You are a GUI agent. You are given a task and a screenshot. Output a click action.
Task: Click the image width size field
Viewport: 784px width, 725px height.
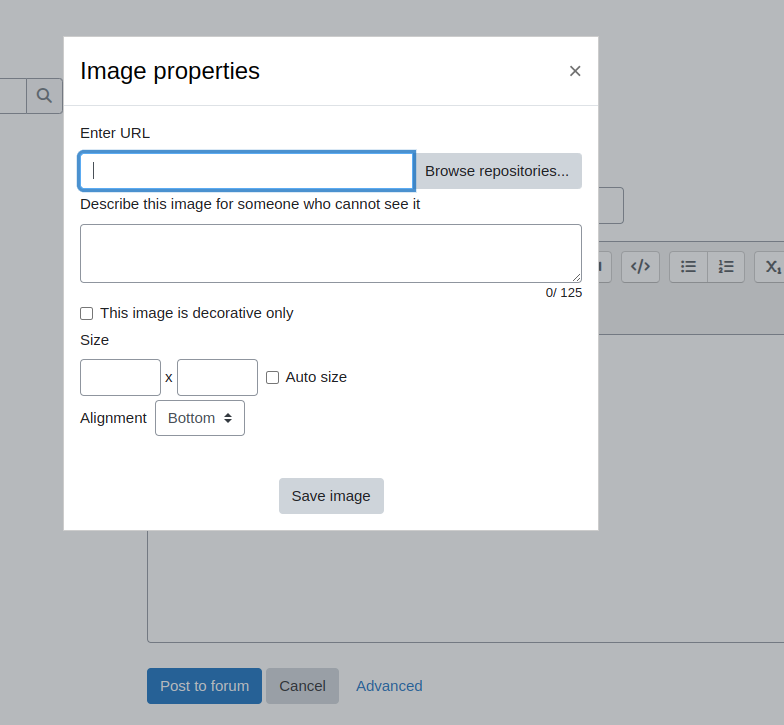pyautogui.click(x=120, y=378)
